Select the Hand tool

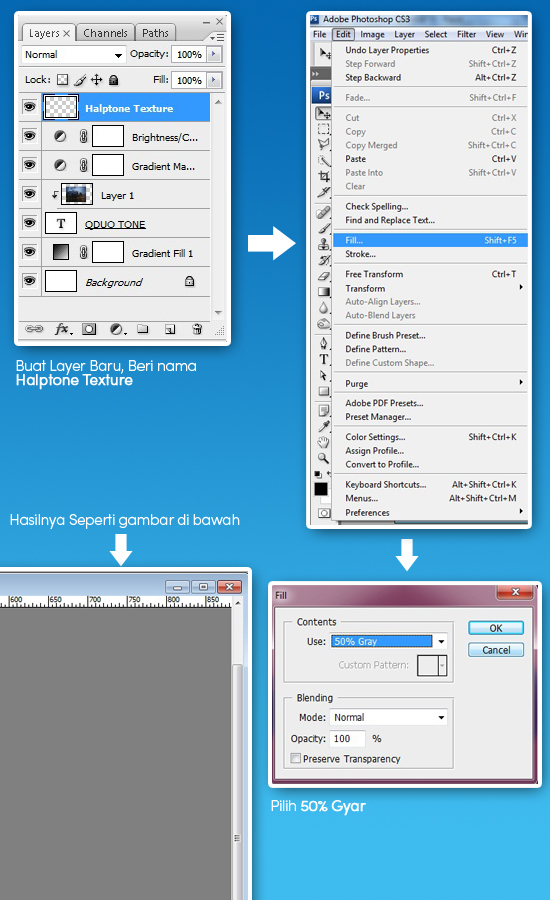coord(324,442)
